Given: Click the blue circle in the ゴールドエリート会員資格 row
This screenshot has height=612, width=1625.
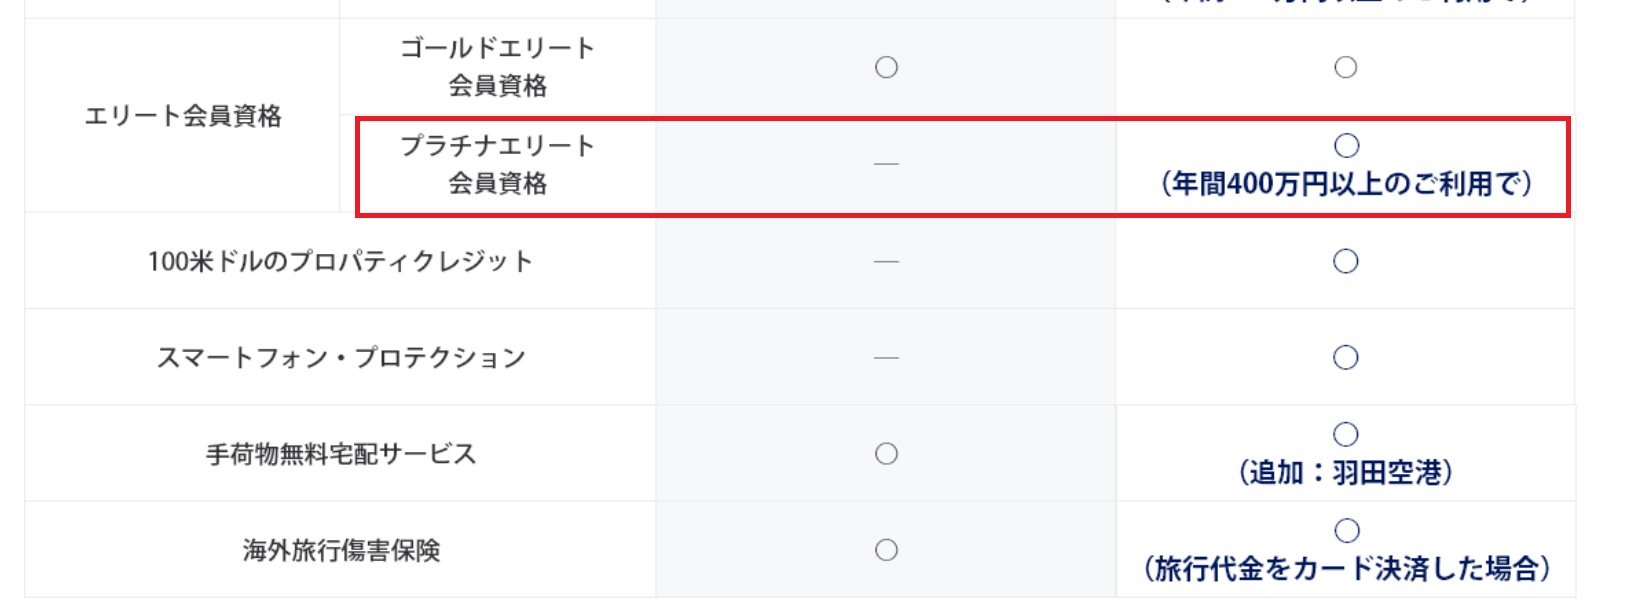Looking at the screenshot, I should (x=1346, y=67).
